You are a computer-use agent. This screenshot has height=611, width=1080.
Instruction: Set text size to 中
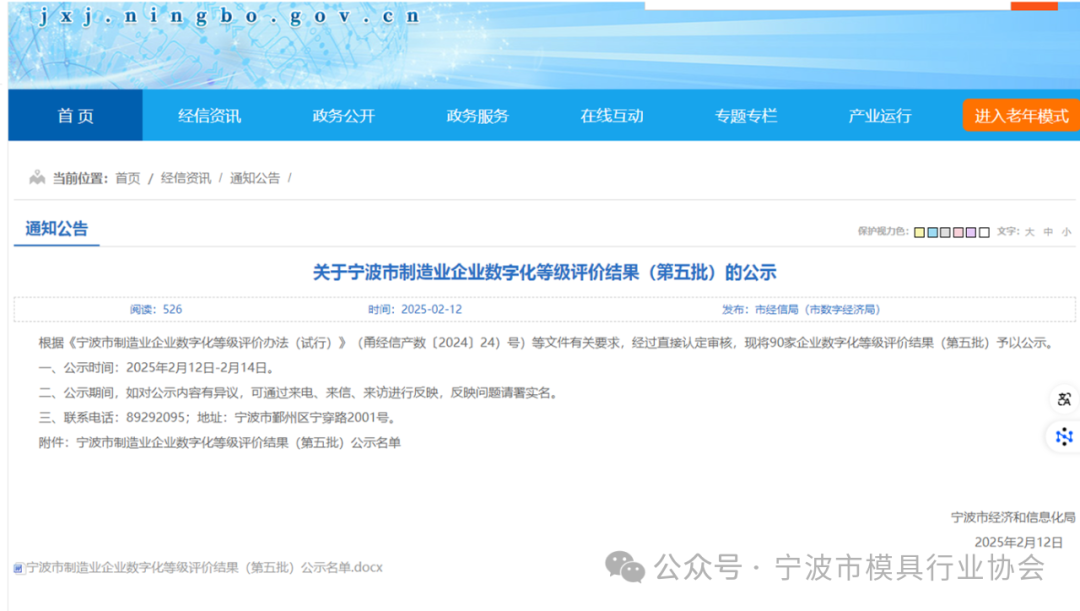coord(1047,231)
